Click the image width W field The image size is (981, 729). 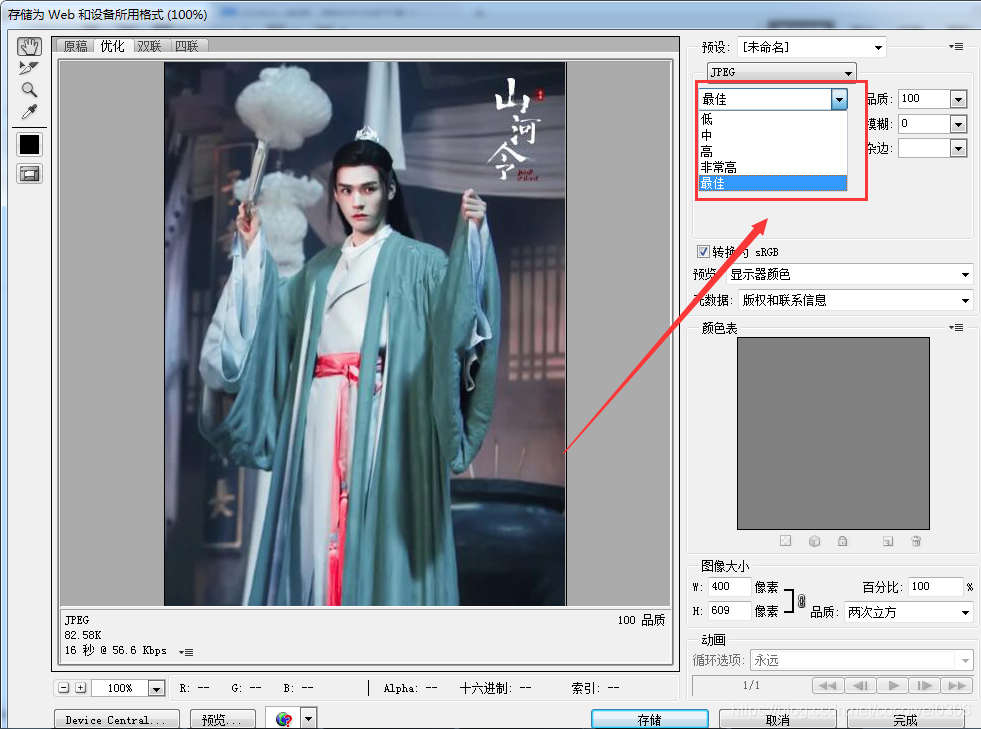pos(729,586)
